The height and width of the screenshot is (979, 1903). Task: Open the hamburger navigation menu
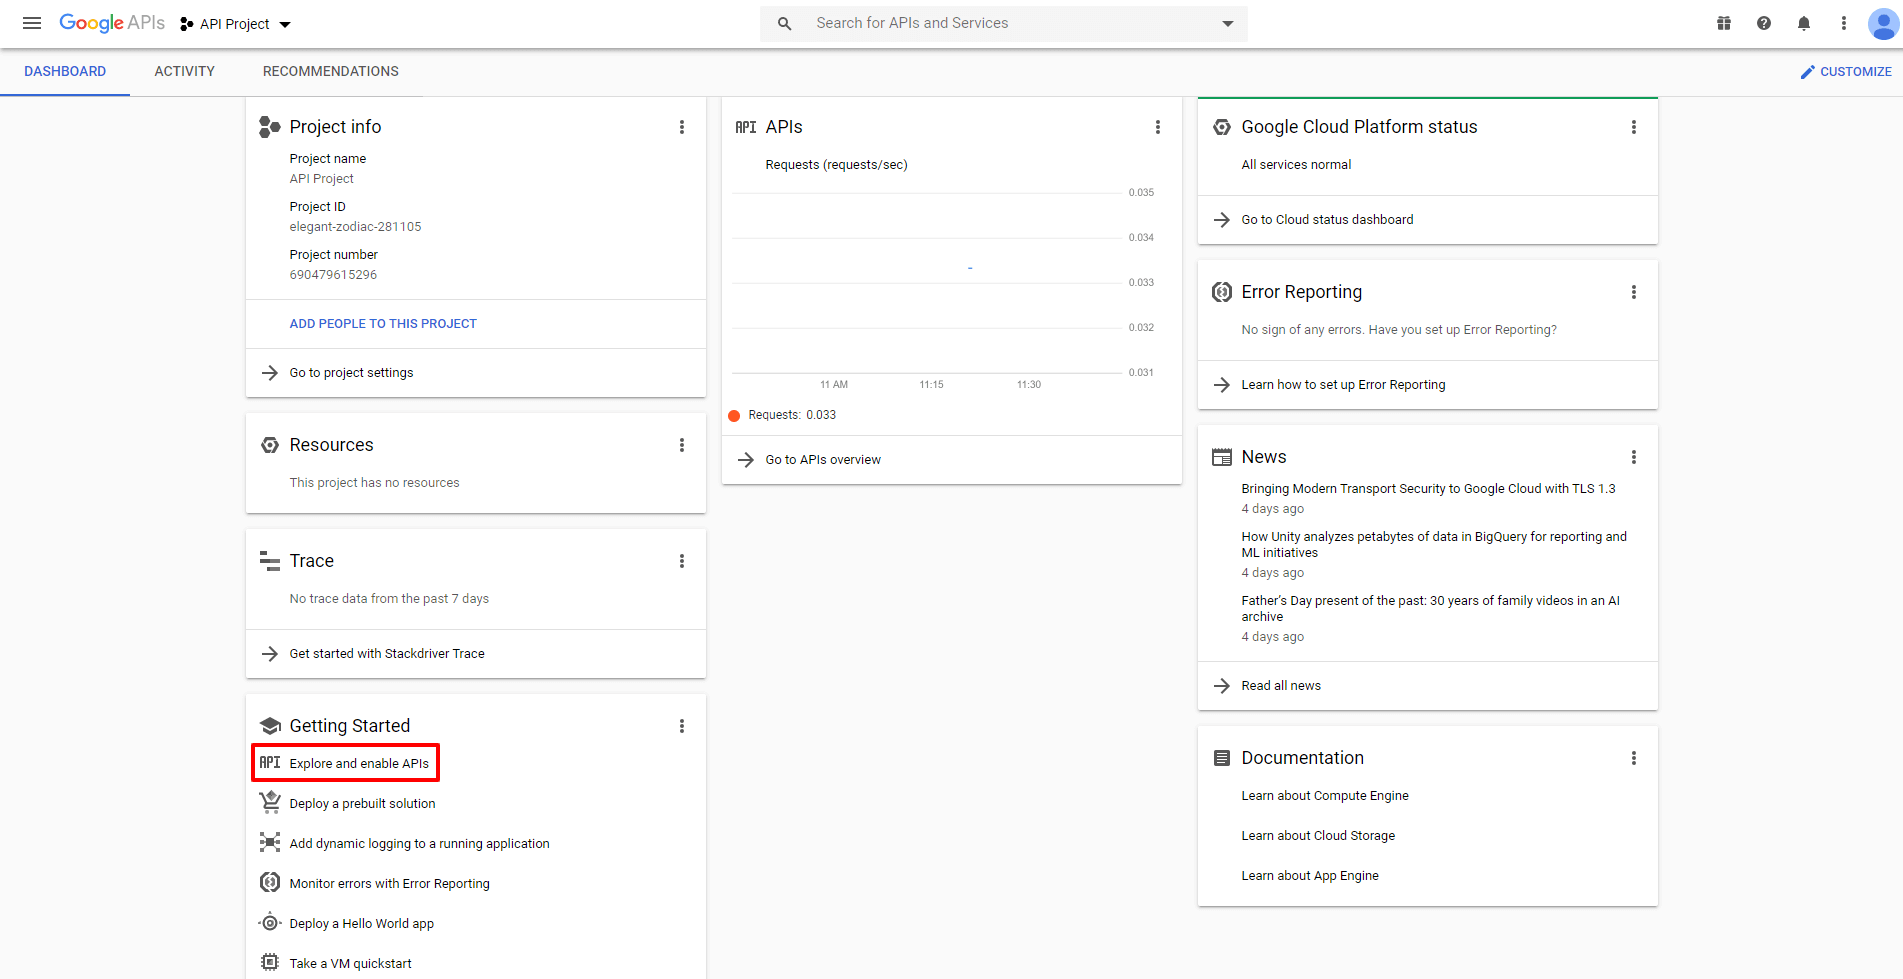[x=32, y=23]
